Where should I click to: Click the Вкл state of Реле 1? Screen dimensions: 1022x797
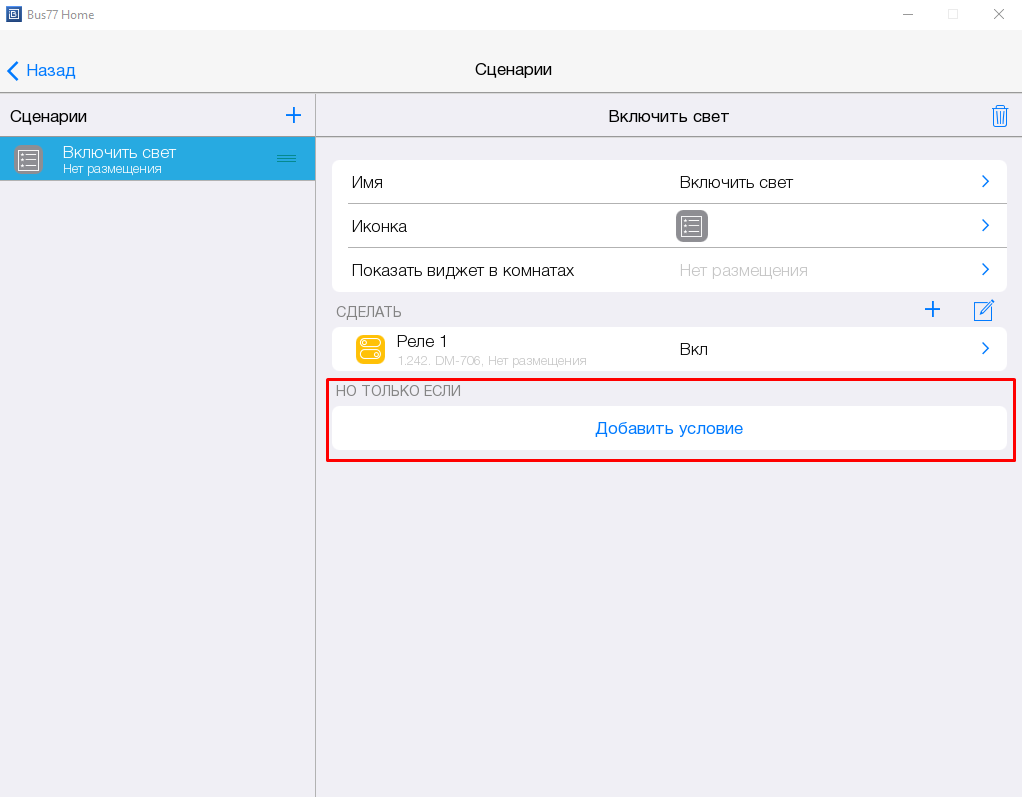(694, 349)
